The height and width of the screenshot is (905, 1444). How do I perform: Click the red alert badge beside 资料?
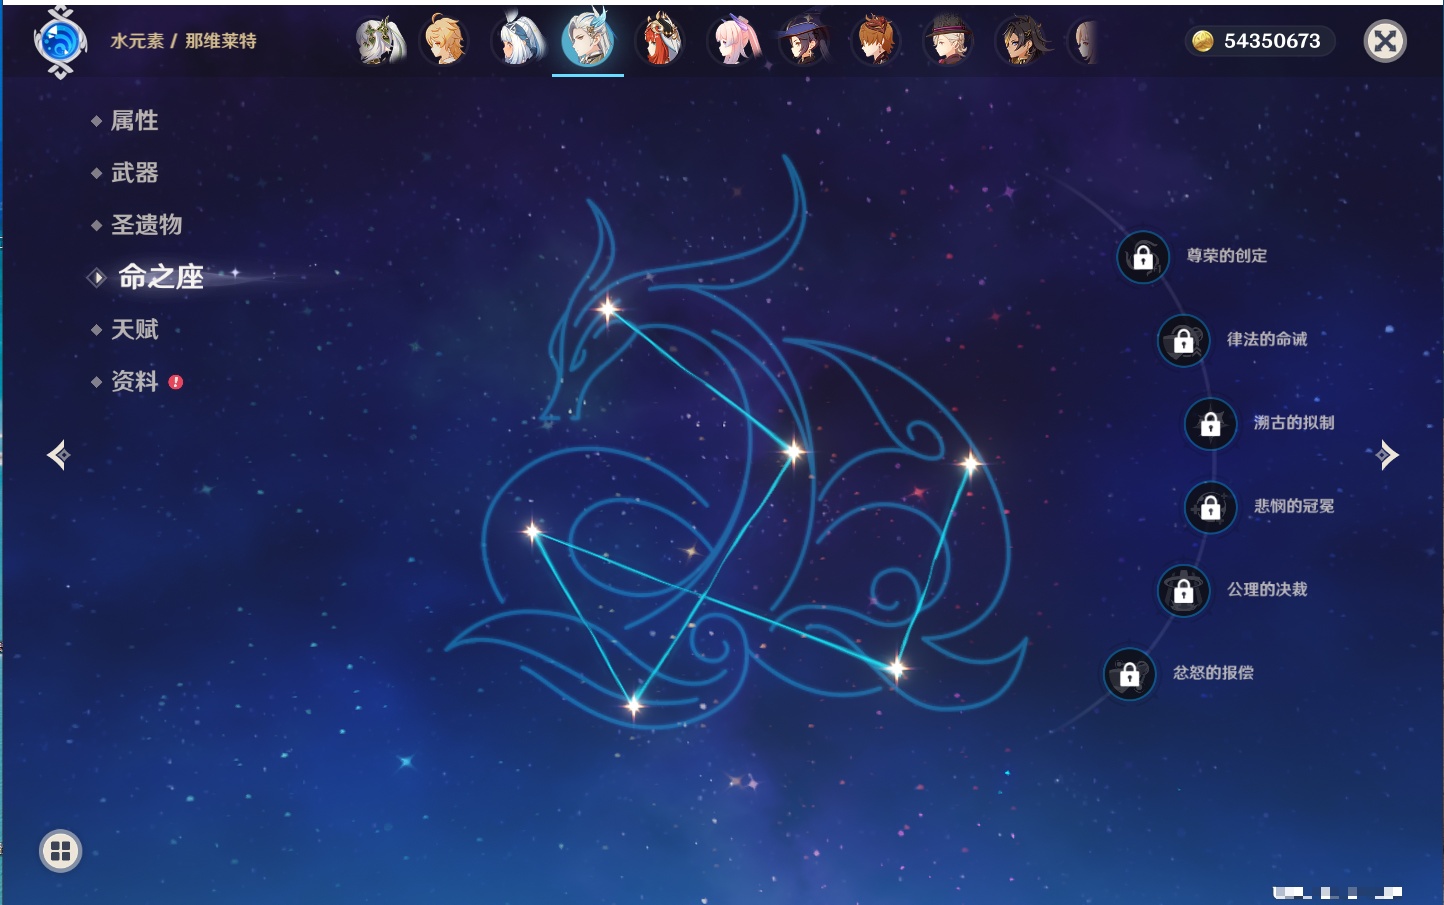(x=176, y=382)
